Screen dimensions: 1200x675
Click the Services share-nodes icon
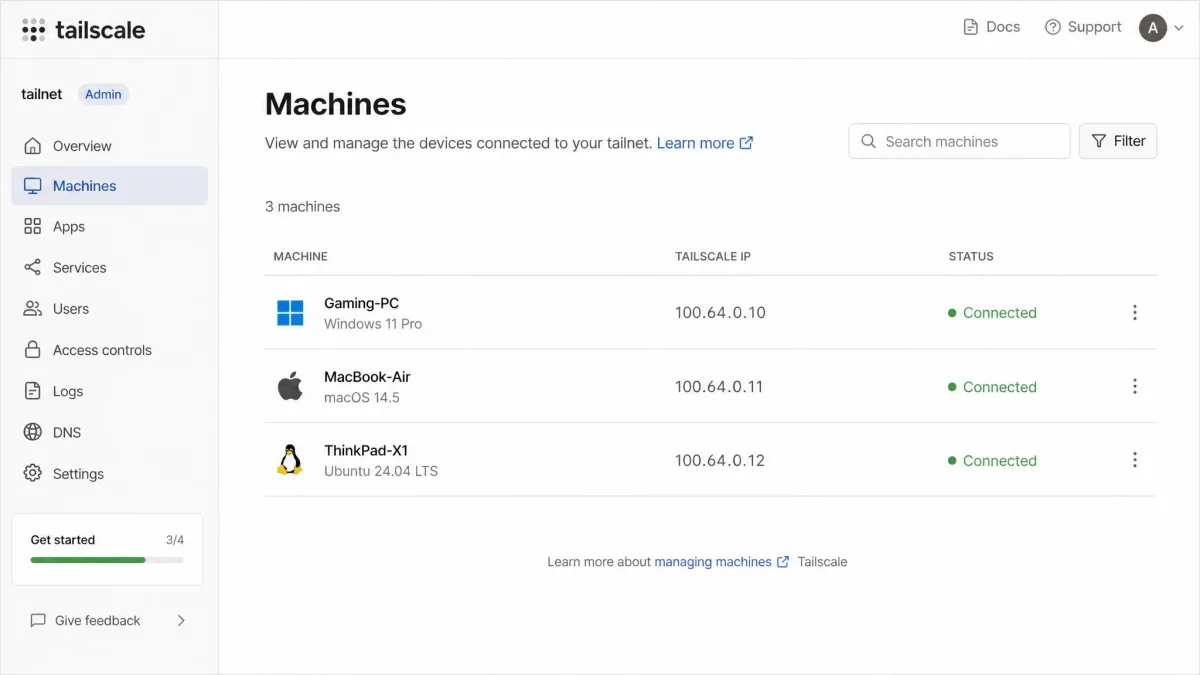point(33,268)
